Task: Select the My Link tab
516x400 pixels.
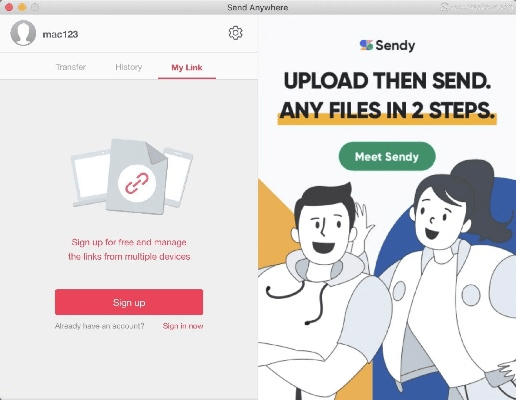Action: pos(187,67)
